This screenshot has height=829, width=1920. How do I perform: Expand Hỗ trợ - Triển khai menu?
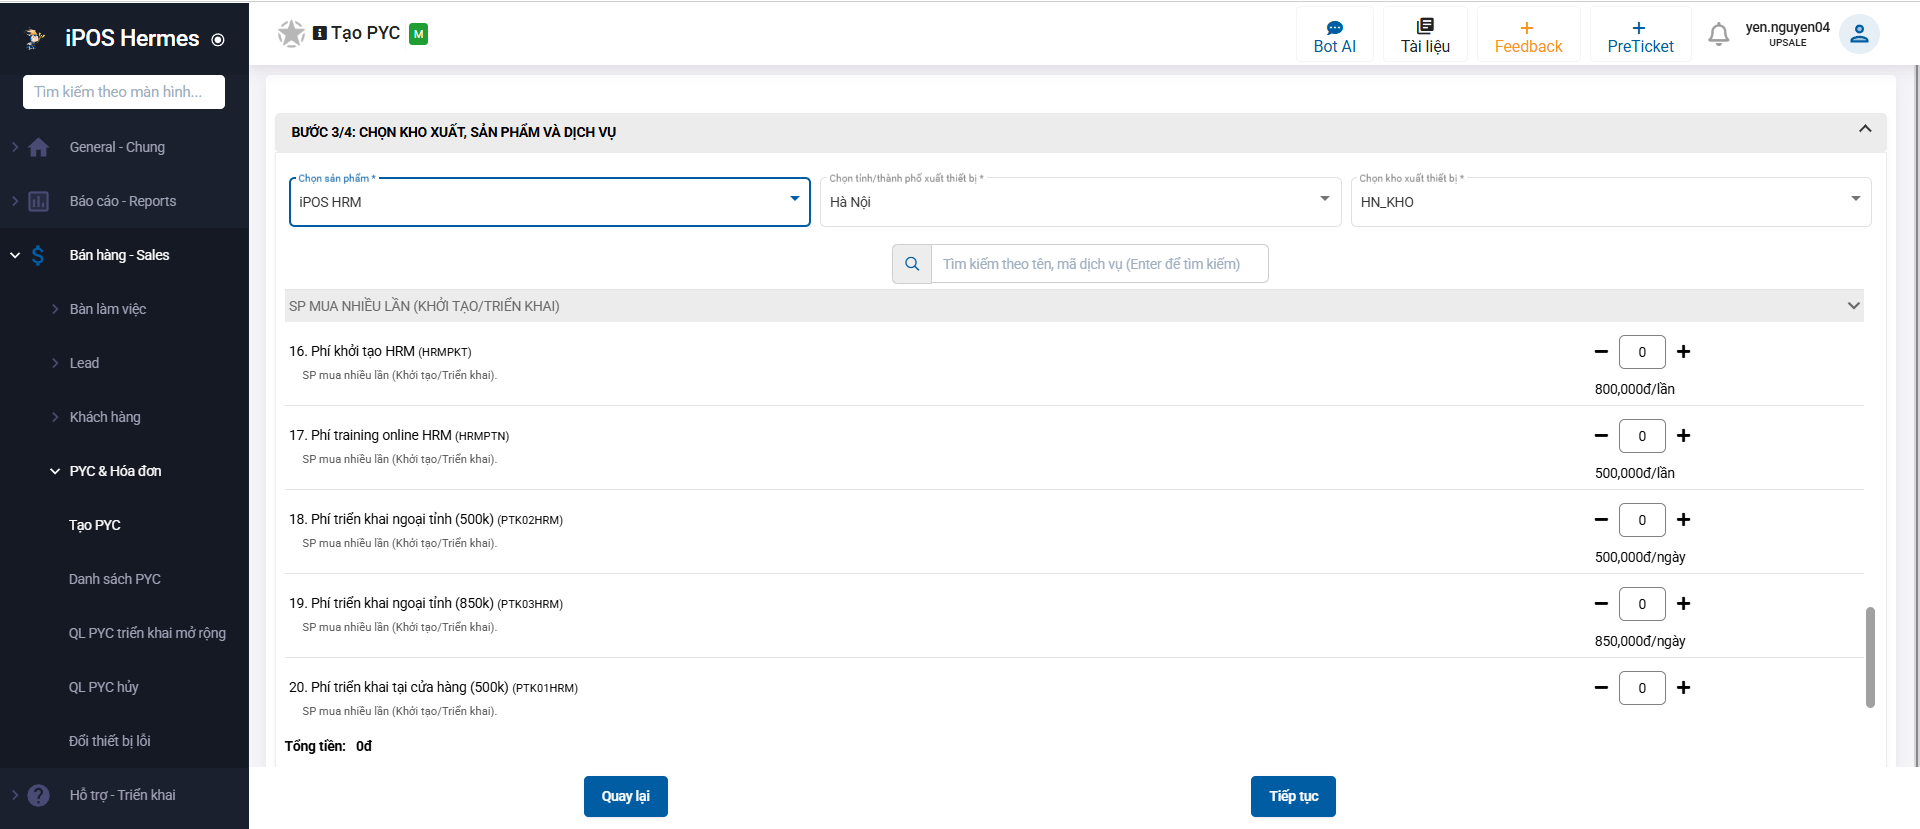point(15,795)
